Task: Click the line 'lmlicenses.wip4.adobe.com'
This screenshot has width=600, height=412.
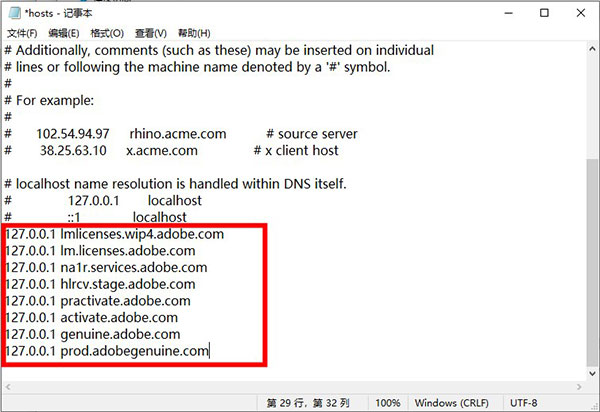Action: click(115, 234)
